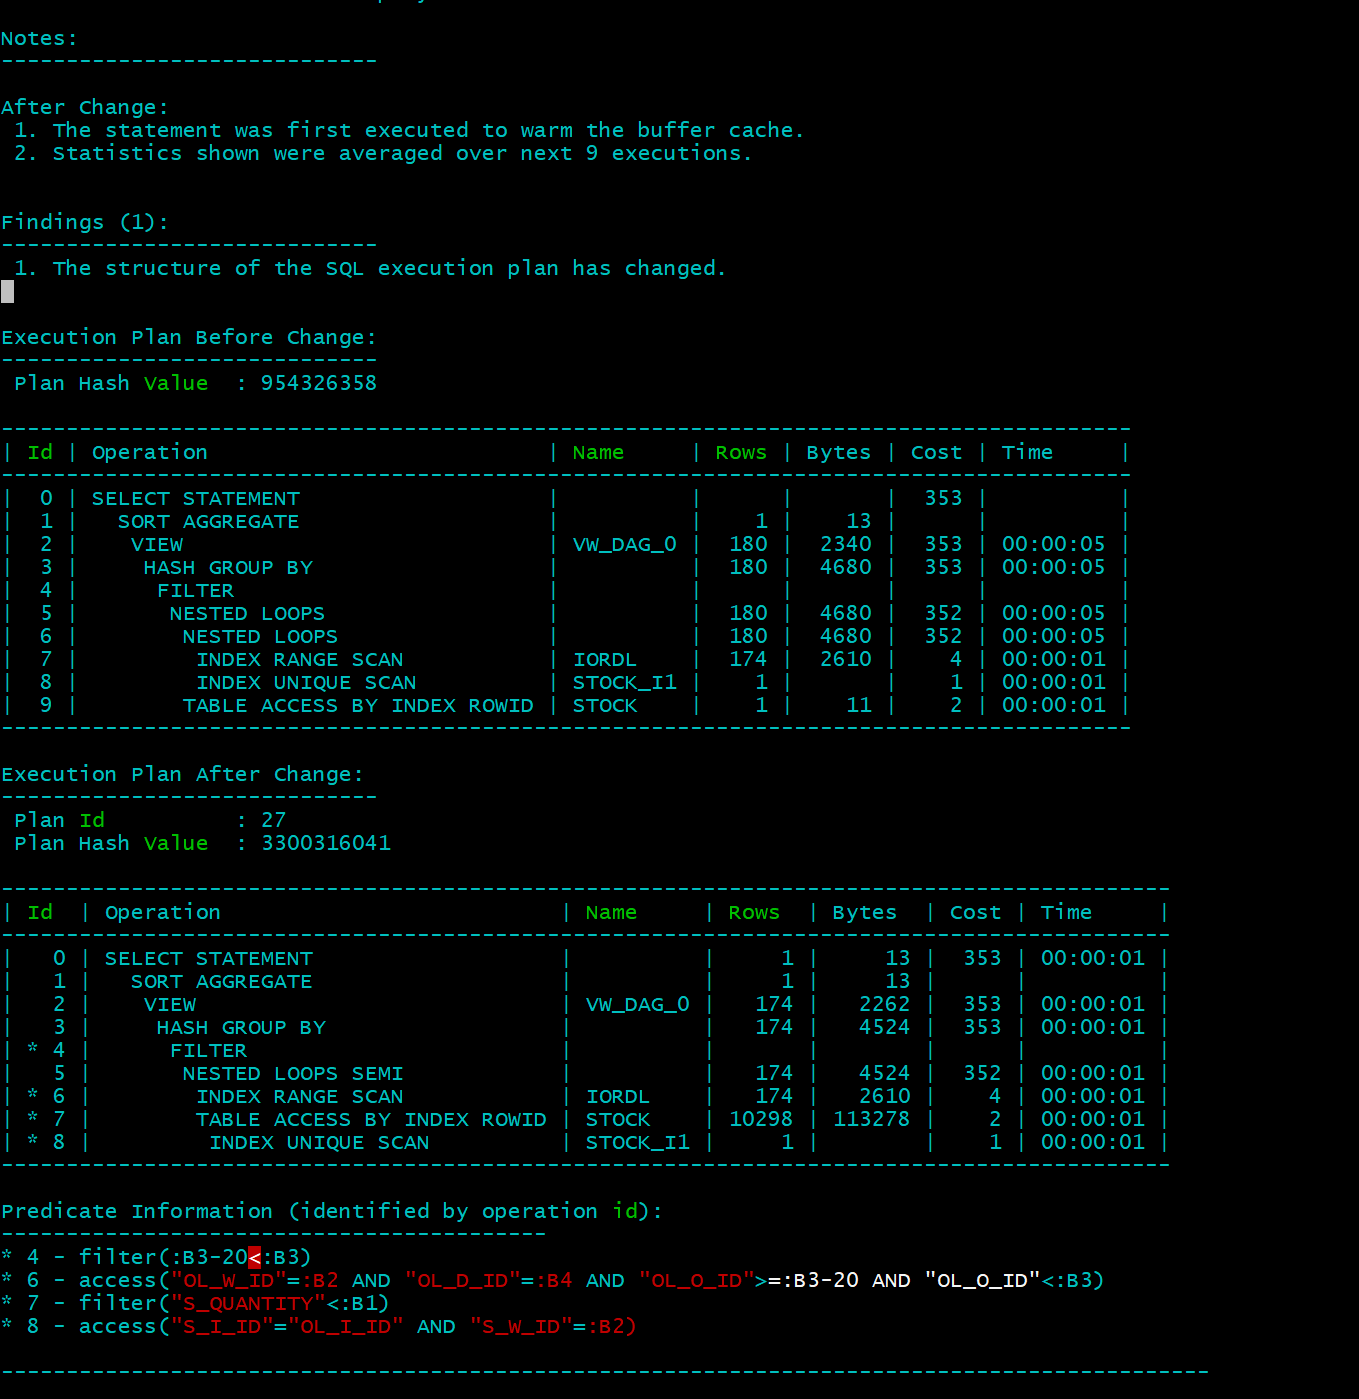Screen dimensions: 1359x1399
Task: Click 'Rows' column header in the After table
Action: click(x=754, y=913)
